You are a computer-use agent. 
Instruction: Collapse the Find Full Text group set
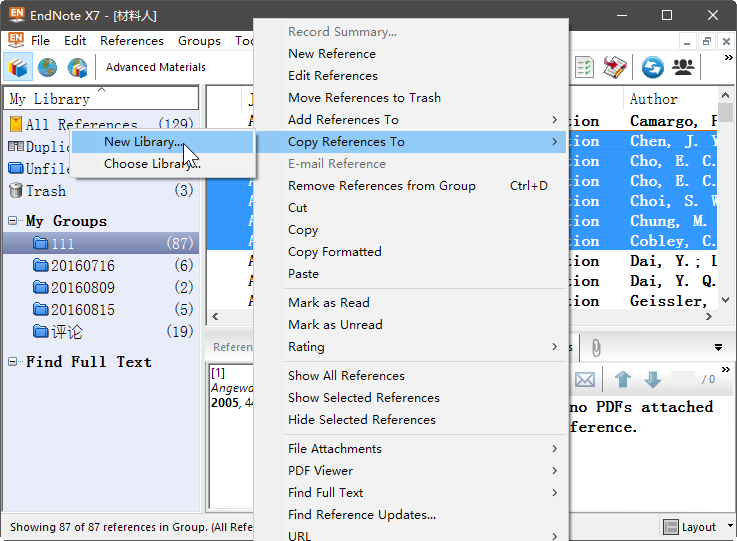[x=13, y=361]
